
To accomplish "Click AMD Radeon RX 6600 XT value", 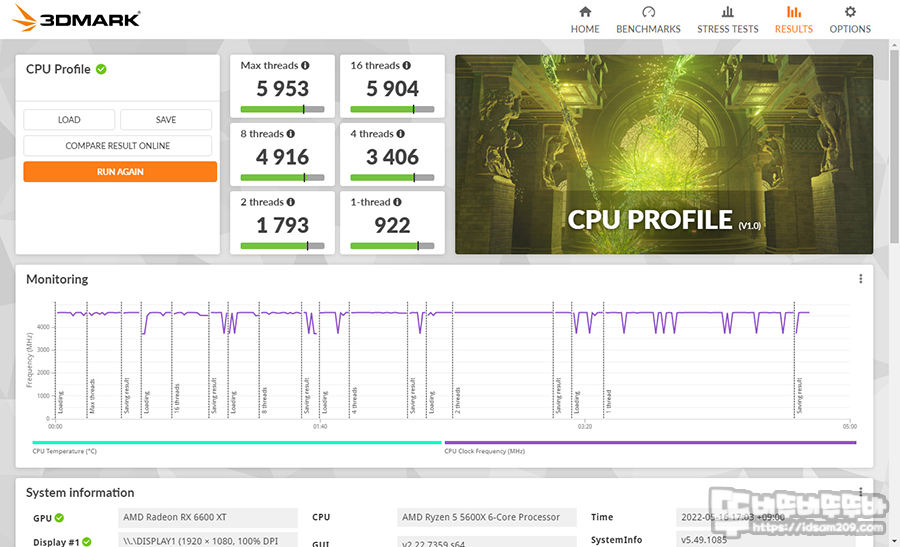I will [x=208, y=517].
